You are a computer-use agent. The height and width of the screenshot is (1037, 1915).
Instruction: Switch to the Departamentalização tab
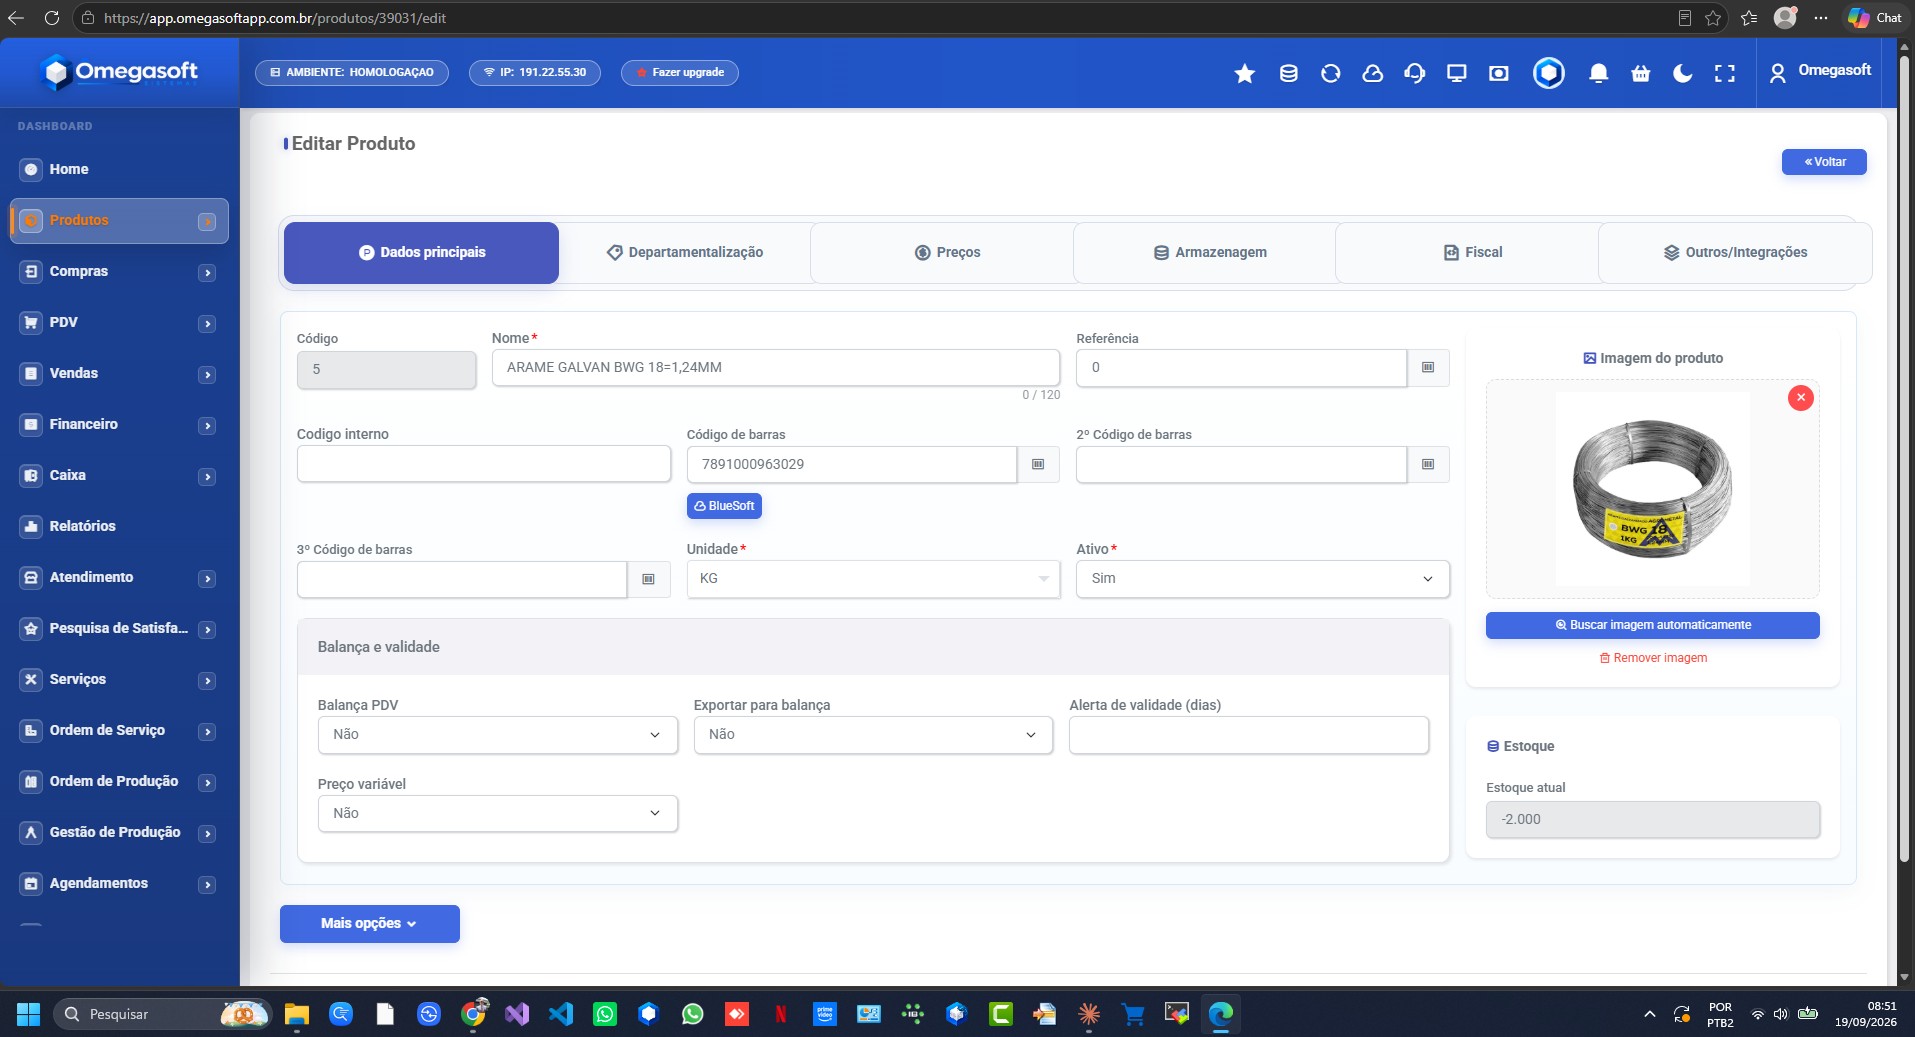685,253
